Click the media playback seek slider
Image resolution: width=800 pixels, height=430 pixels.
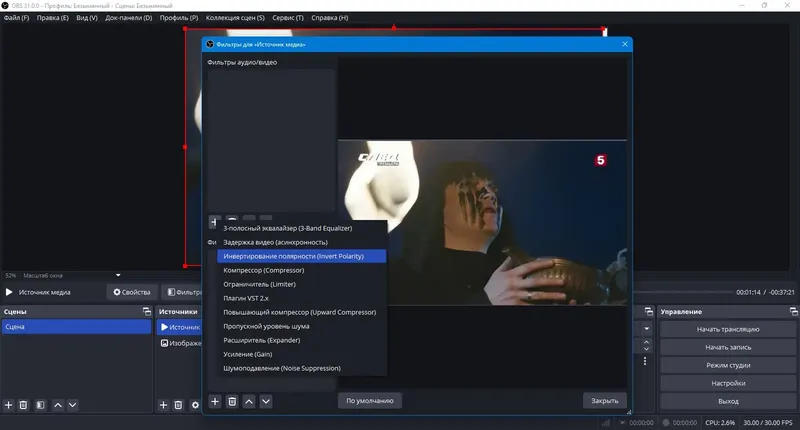click(x=683, y=292)
